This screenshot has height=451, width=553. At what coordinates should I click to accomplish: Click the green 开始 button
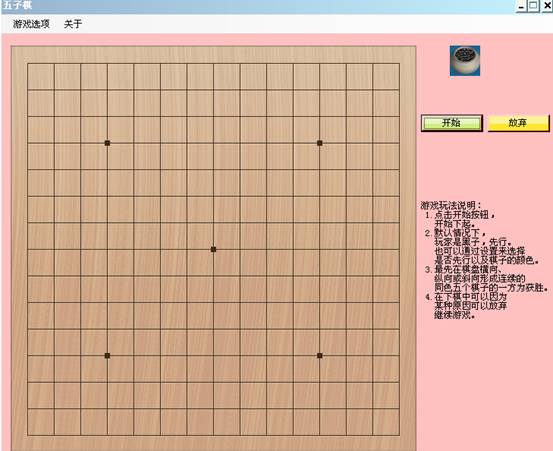(452, 123)
